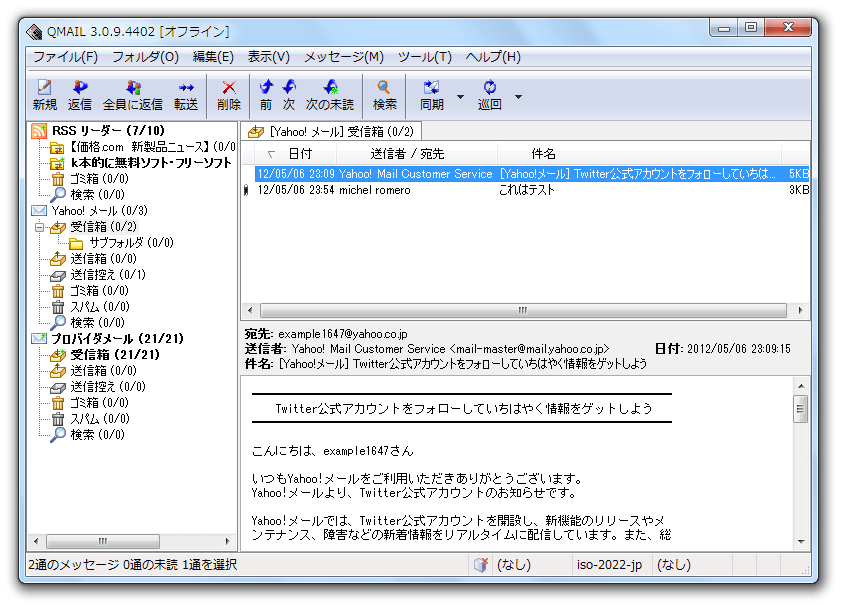Viewport: 841px width, 605px height.
Task: Select 【価格.com 新製品ニュース】 feed folder
Action: click(153, 146)
